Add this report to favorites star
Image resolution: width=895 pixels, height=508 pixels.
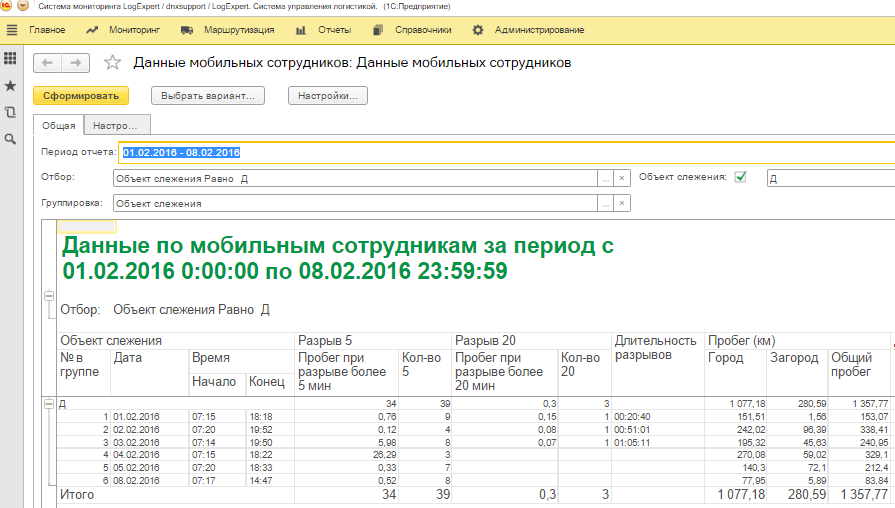(x=112, y=62)
